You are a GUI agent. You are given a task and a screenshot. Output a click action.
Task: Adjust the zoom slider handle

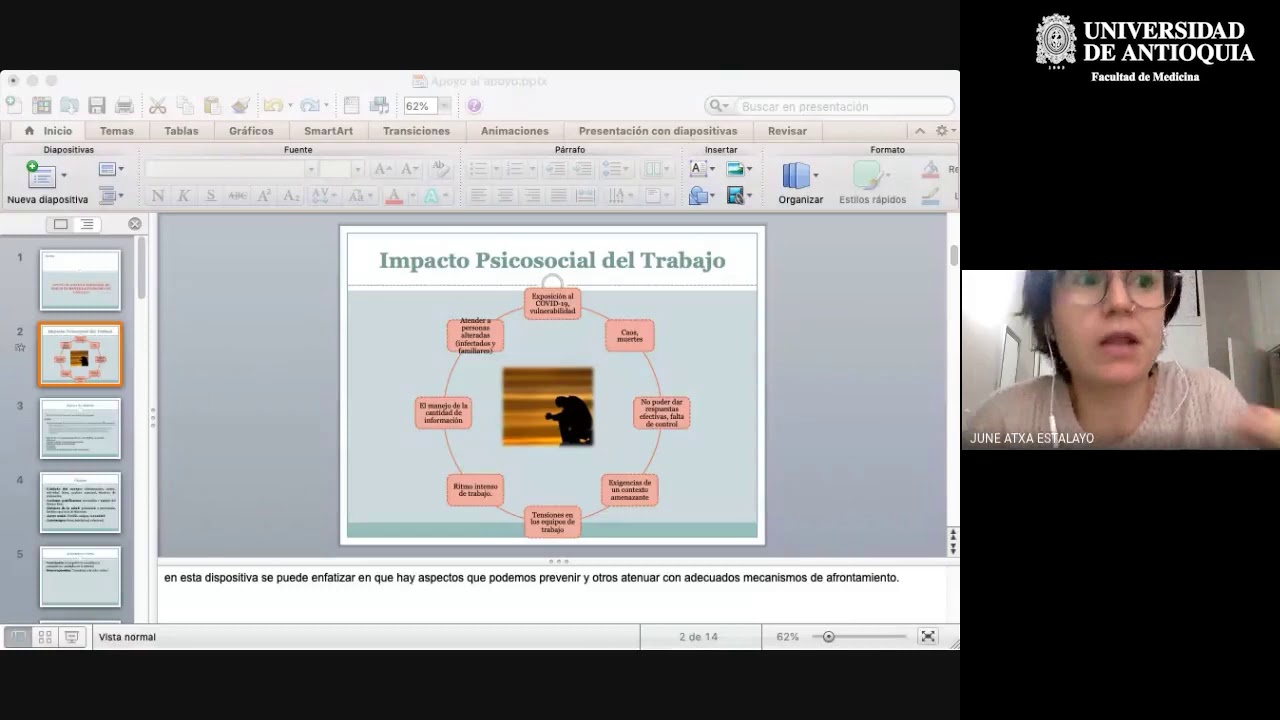[x=828, y=636]
